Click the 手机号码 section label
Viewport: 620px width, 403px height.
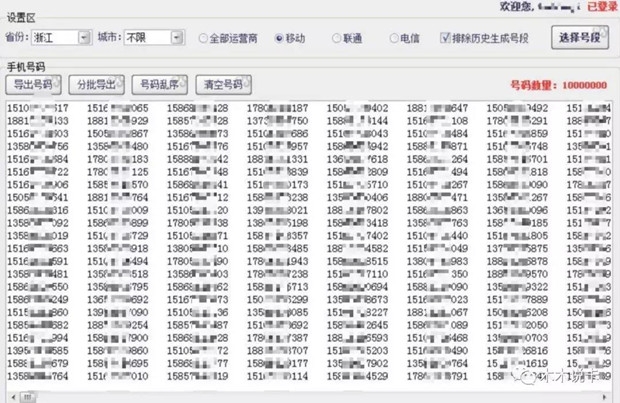26,66
